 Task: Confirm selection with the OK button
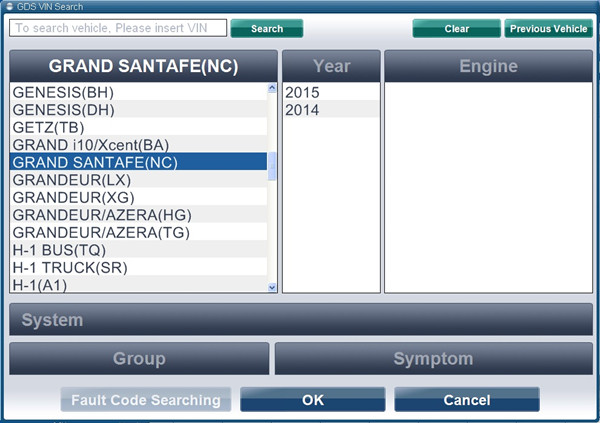pyautogui.click(x=313, y=400)
